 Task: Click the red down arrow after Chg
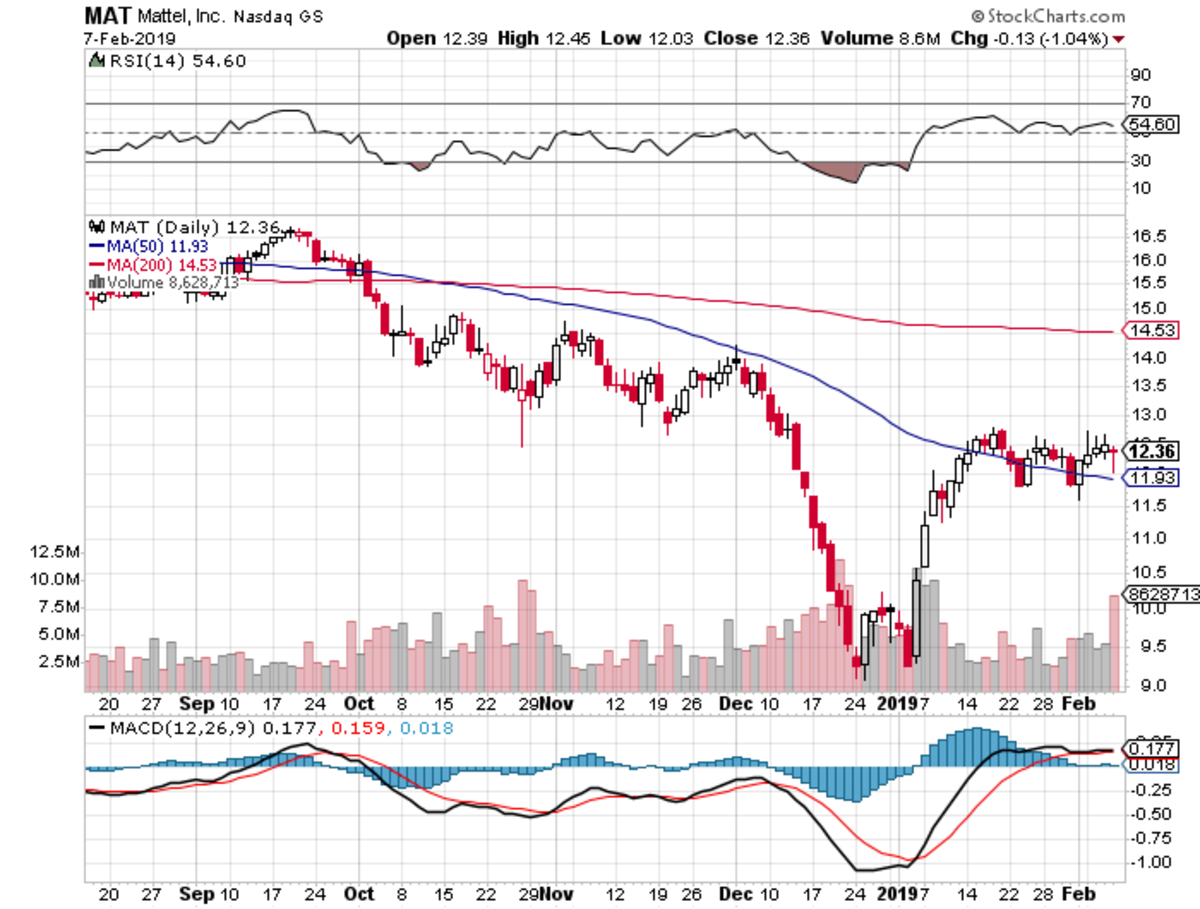[x=1118, y=39]
